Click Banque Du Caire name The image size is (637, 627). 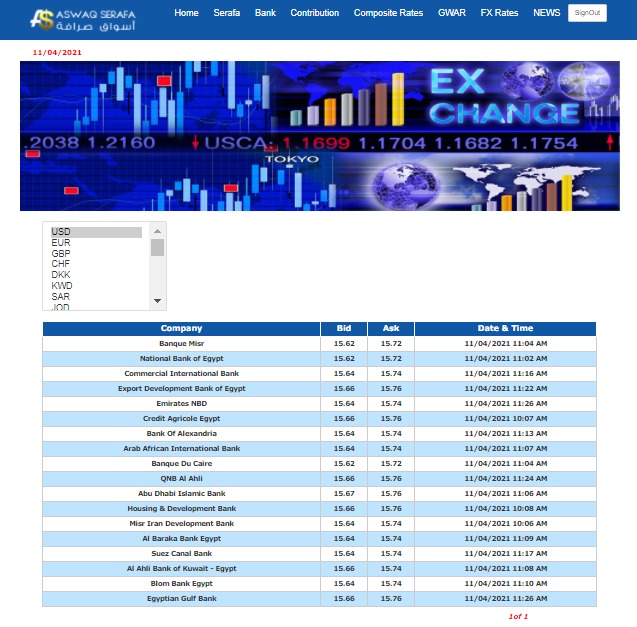coord(182,464)
